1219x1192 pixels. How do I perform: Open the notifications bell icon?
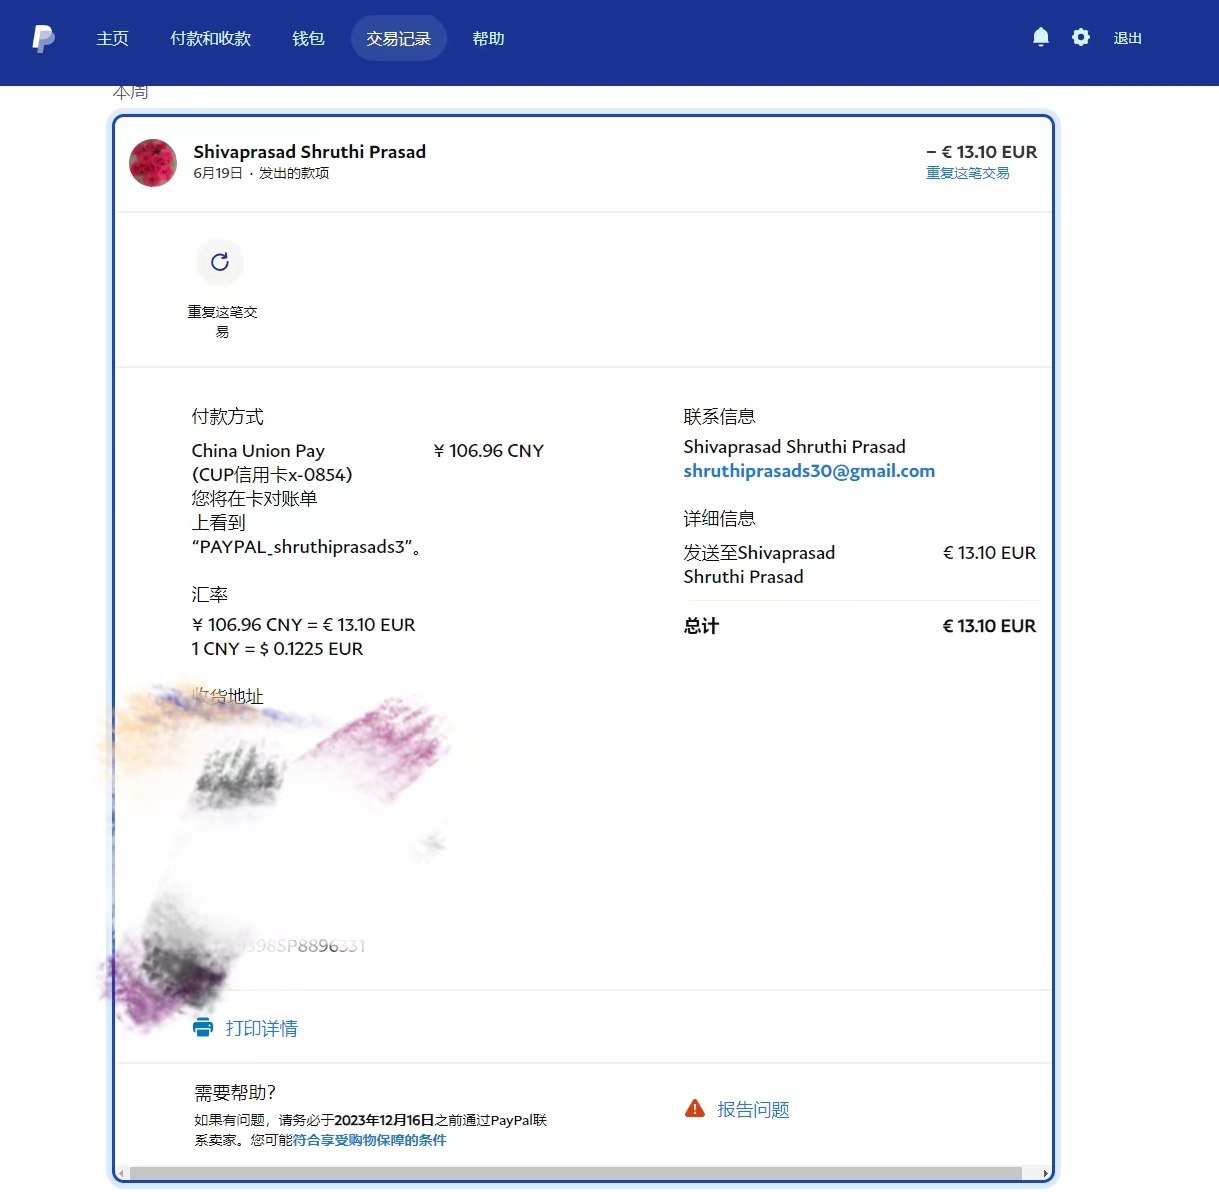point(1041,38)
